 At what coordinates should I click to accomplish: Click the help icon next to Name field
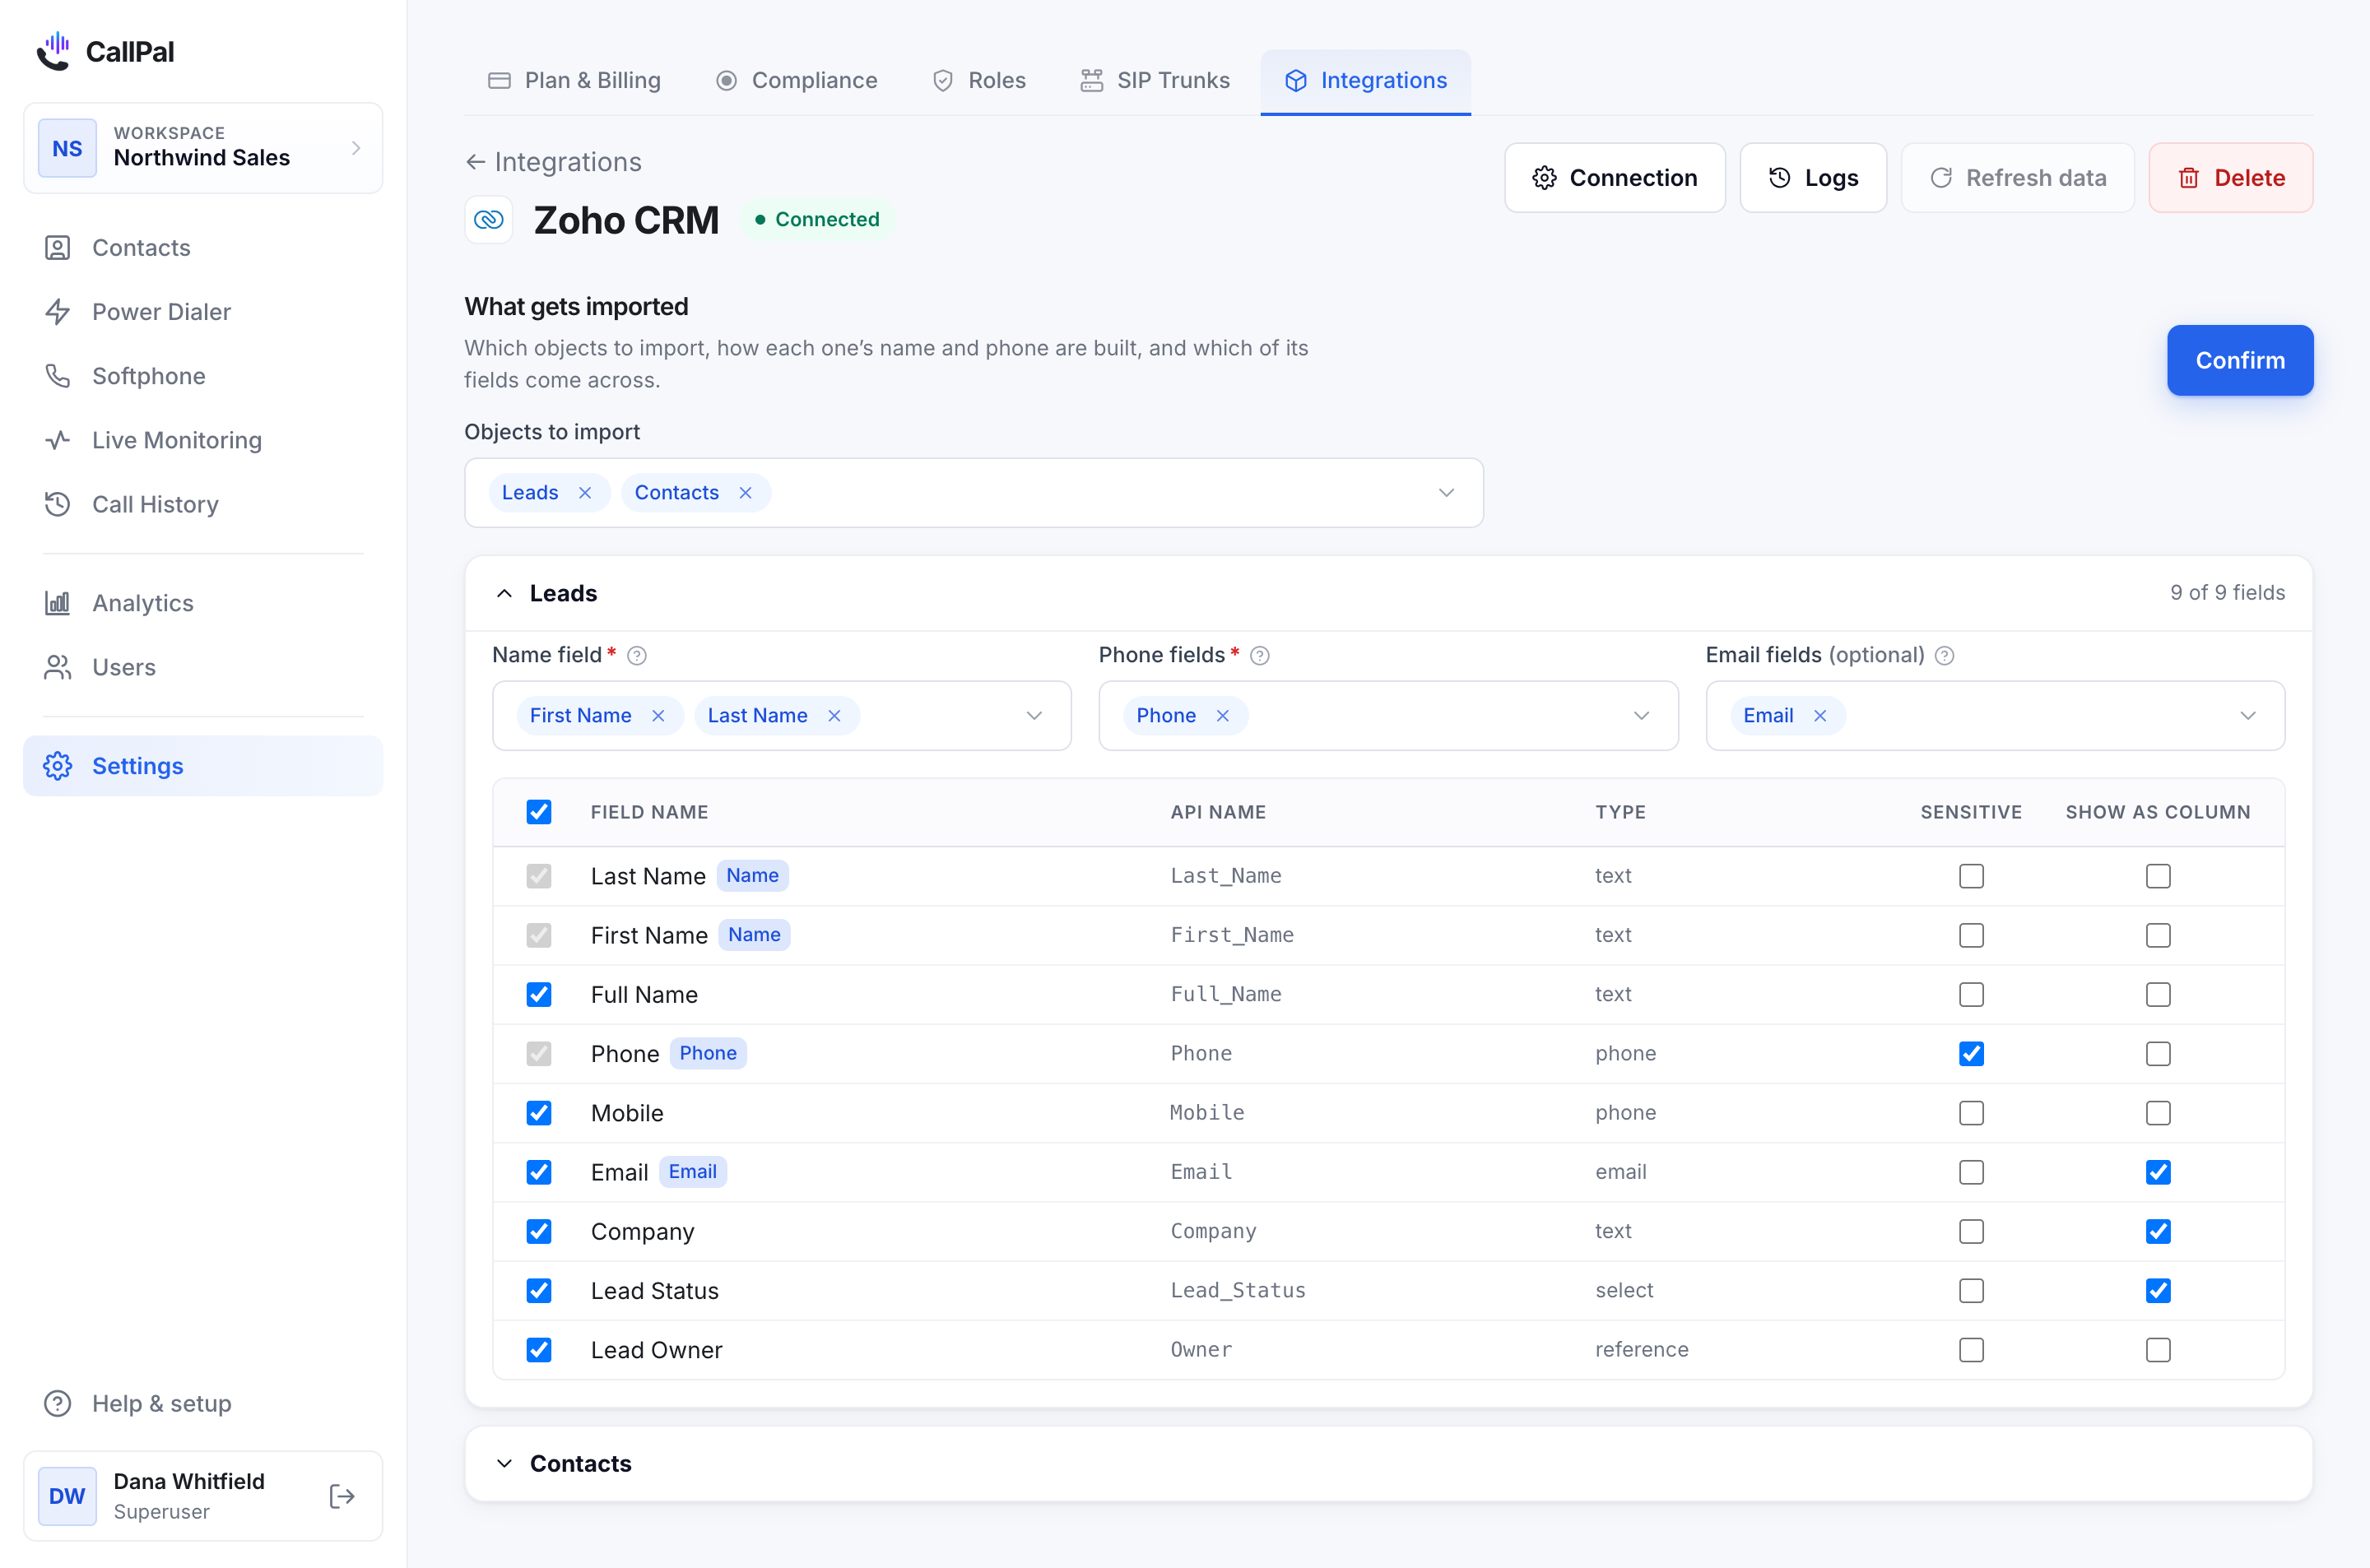tap(637, 656)
